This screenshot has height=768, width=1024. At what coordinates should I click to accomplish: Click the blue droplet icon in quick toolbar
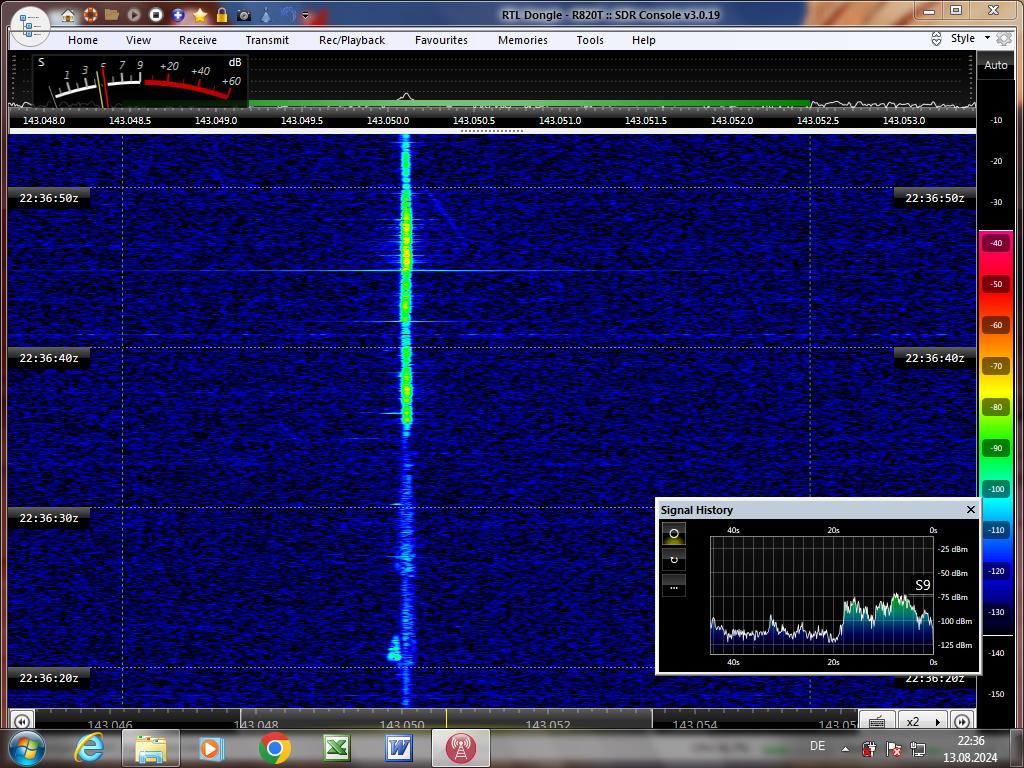point(266,14)
